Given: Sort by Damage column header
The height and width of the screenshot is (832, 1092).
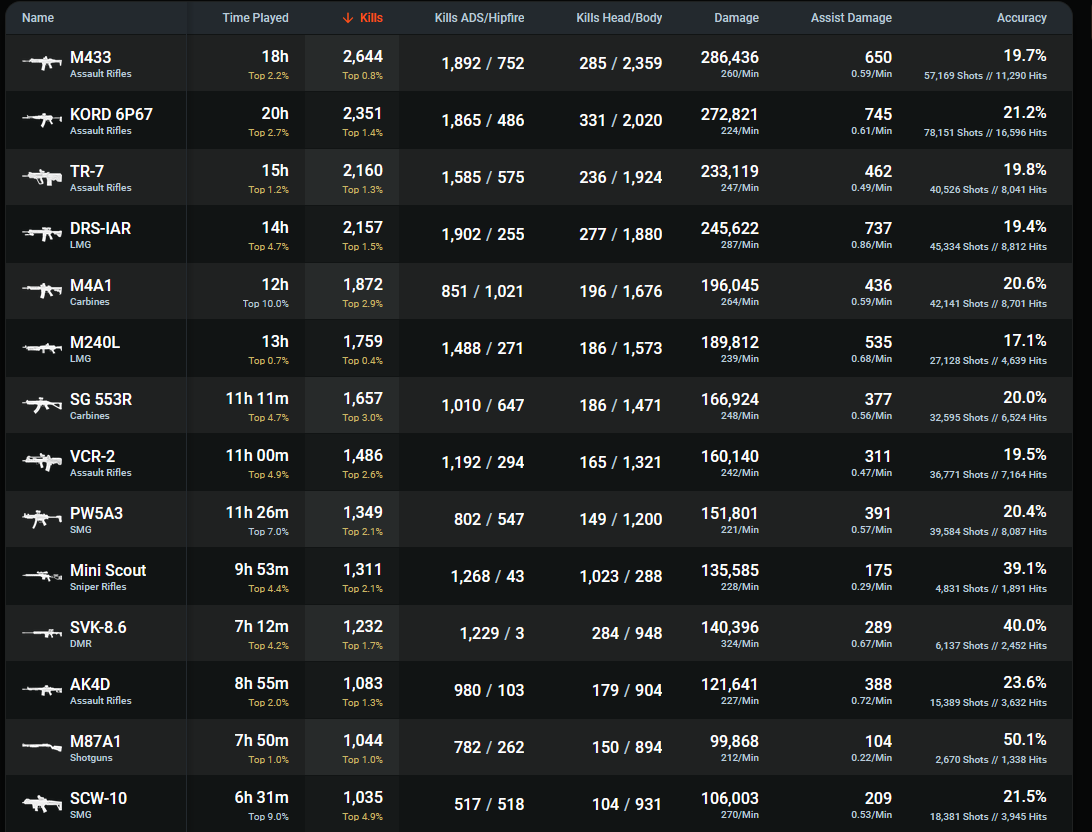Looking at the screenshot, I should click(736, 18).
